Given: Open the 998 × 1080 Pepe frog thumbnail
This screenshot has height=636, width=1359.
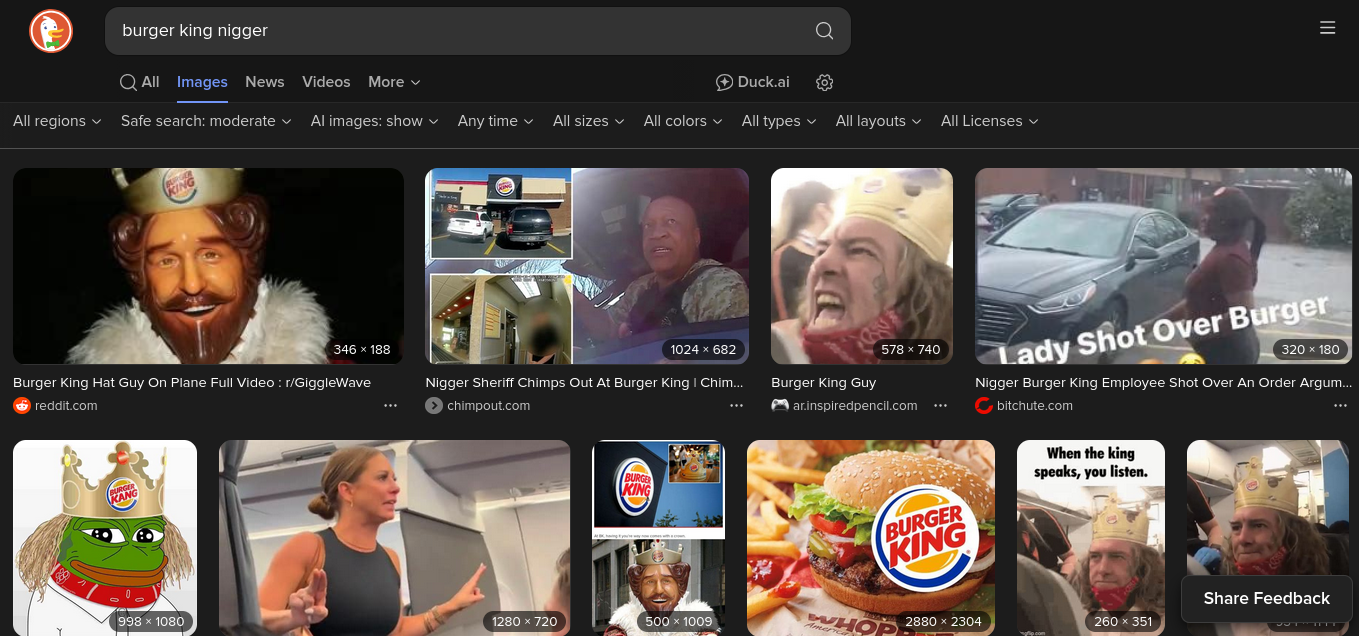Looking at the screenshot, I should [x=105, y=538].
